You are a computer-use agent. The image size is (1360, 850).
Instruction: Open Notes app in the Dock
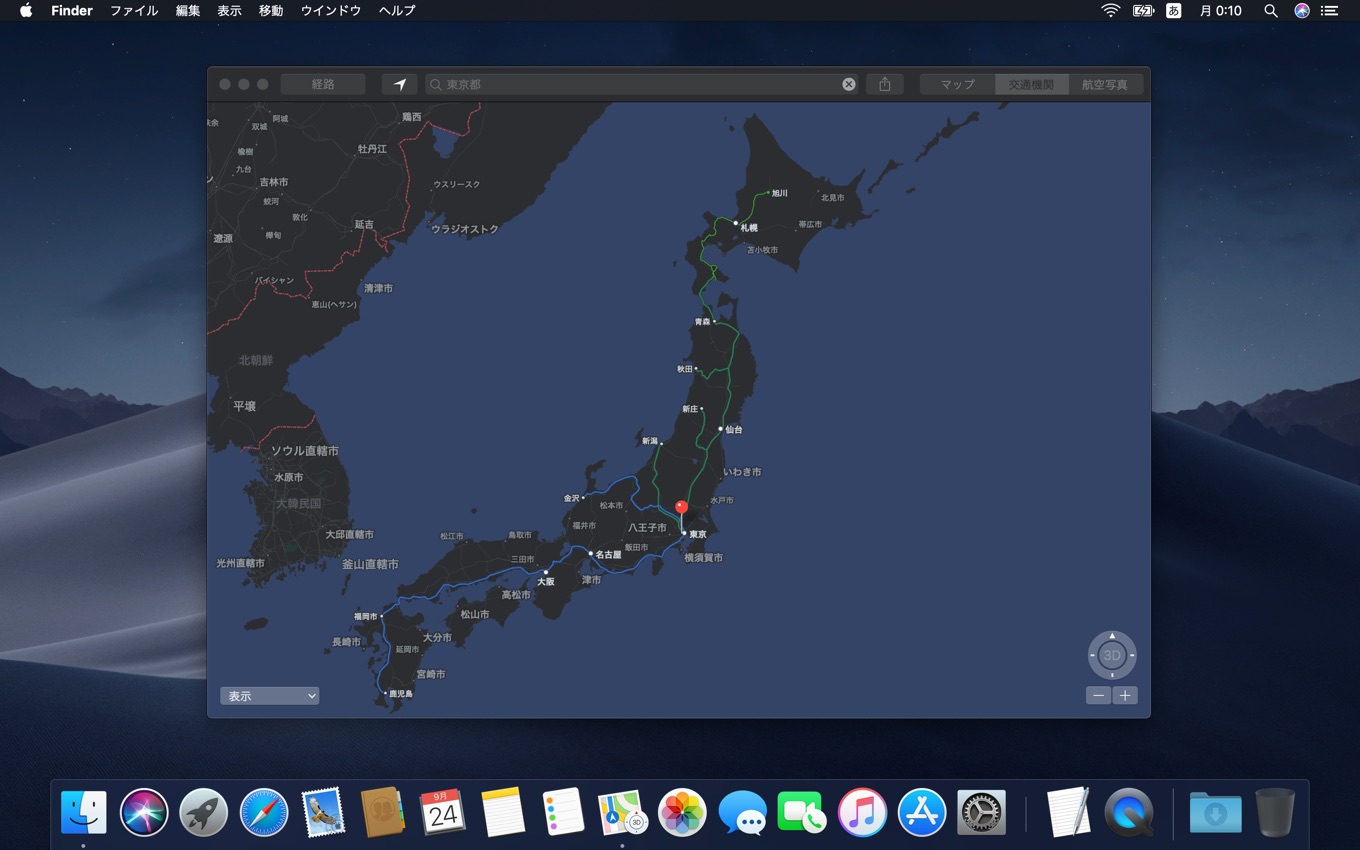pyautogui.click(x=503, y=812)
